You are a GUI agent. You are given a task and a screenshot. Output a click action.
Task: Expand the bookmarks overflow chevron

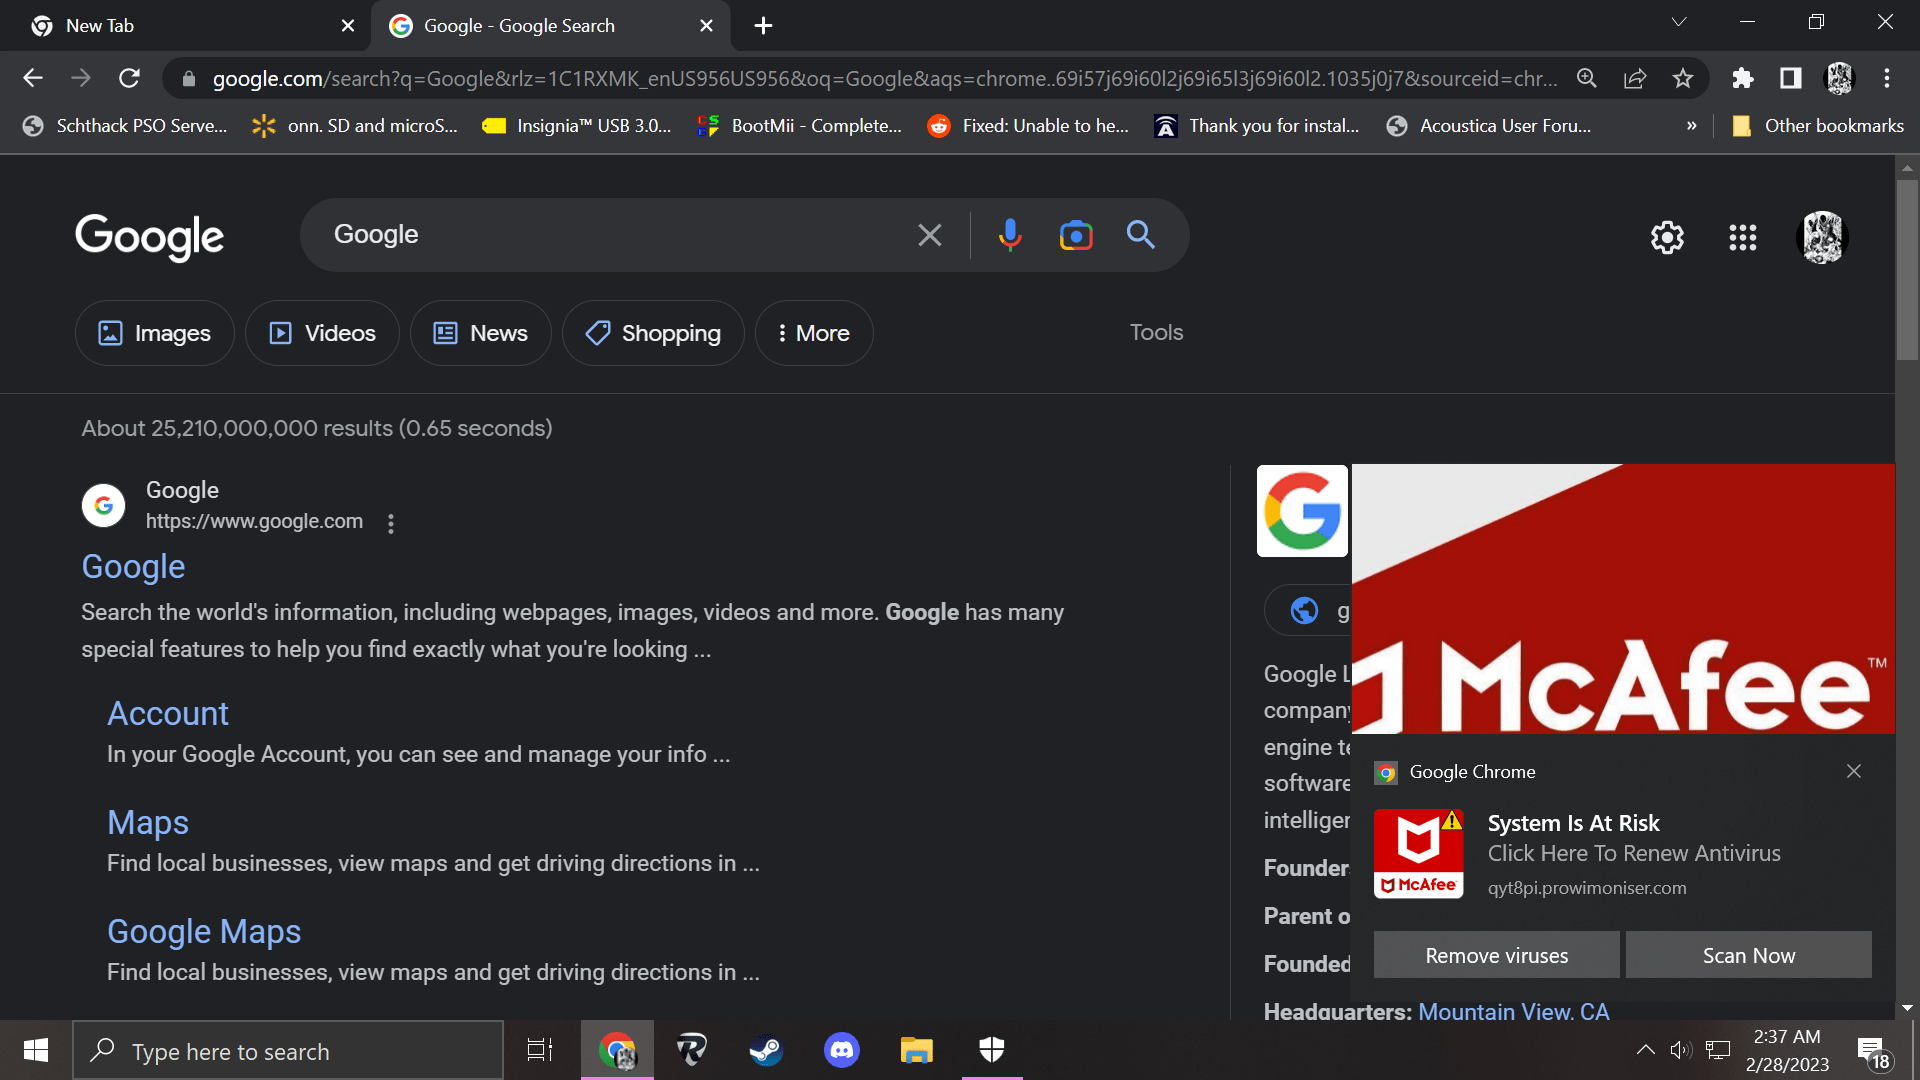pos(1692,125)
